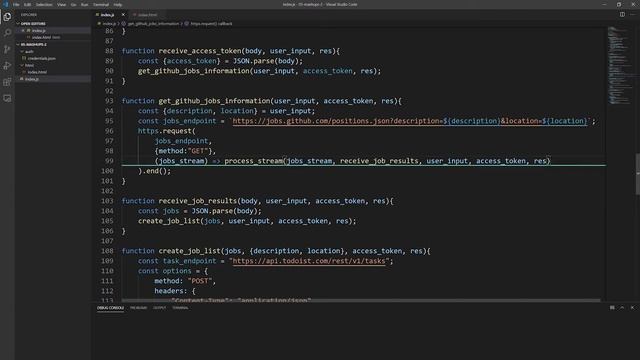This screenshot has height=360, width=640.
Task: Open the Run menu
Action: [x=84, y=4]
